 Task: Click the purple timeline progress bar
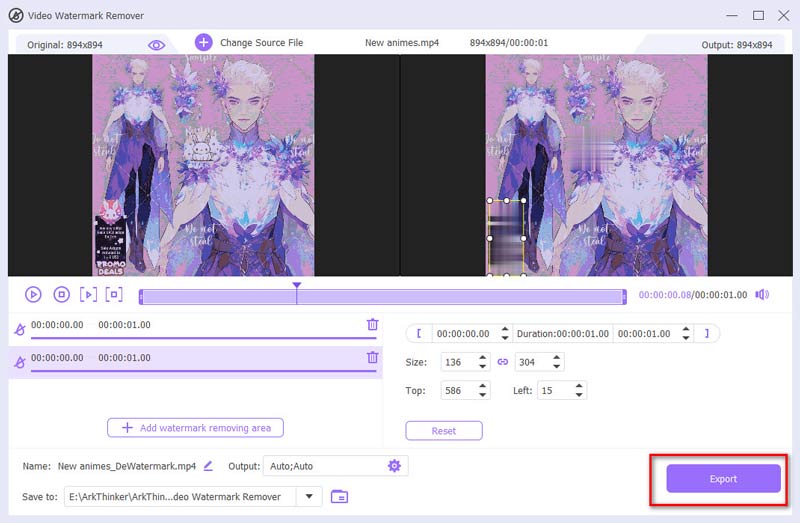383,297
